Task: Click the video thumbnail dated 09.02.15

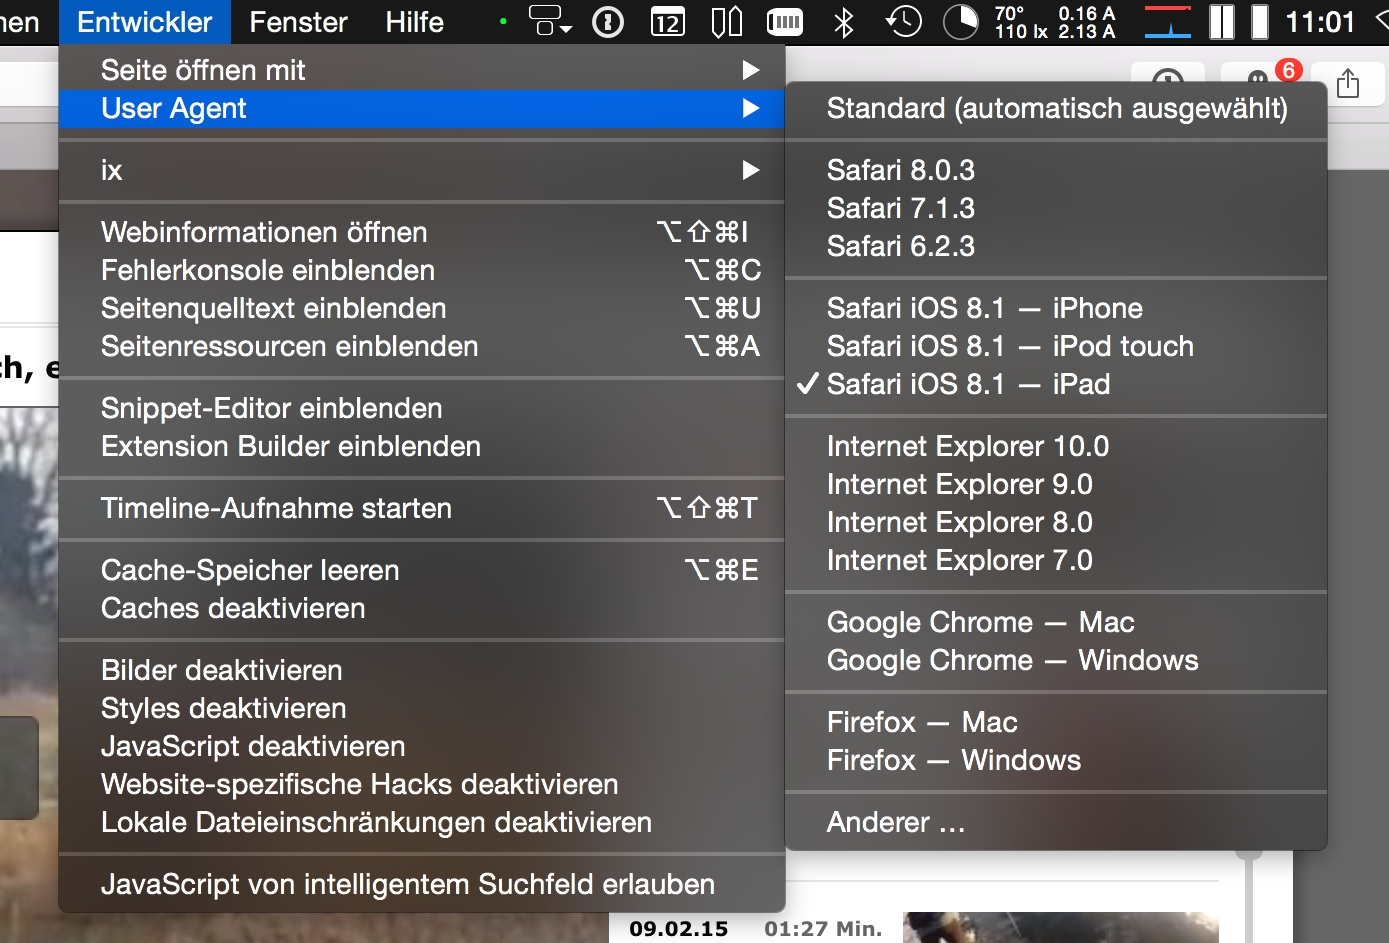Action: point(1061,927)
